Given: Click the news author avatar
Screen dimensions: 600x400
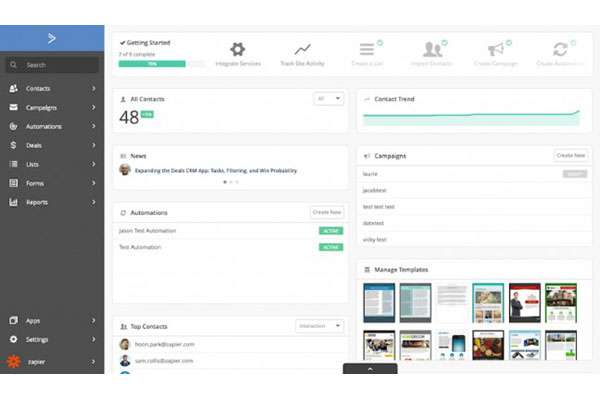Looking at the screenshot, I should click(x=125, y=170).
